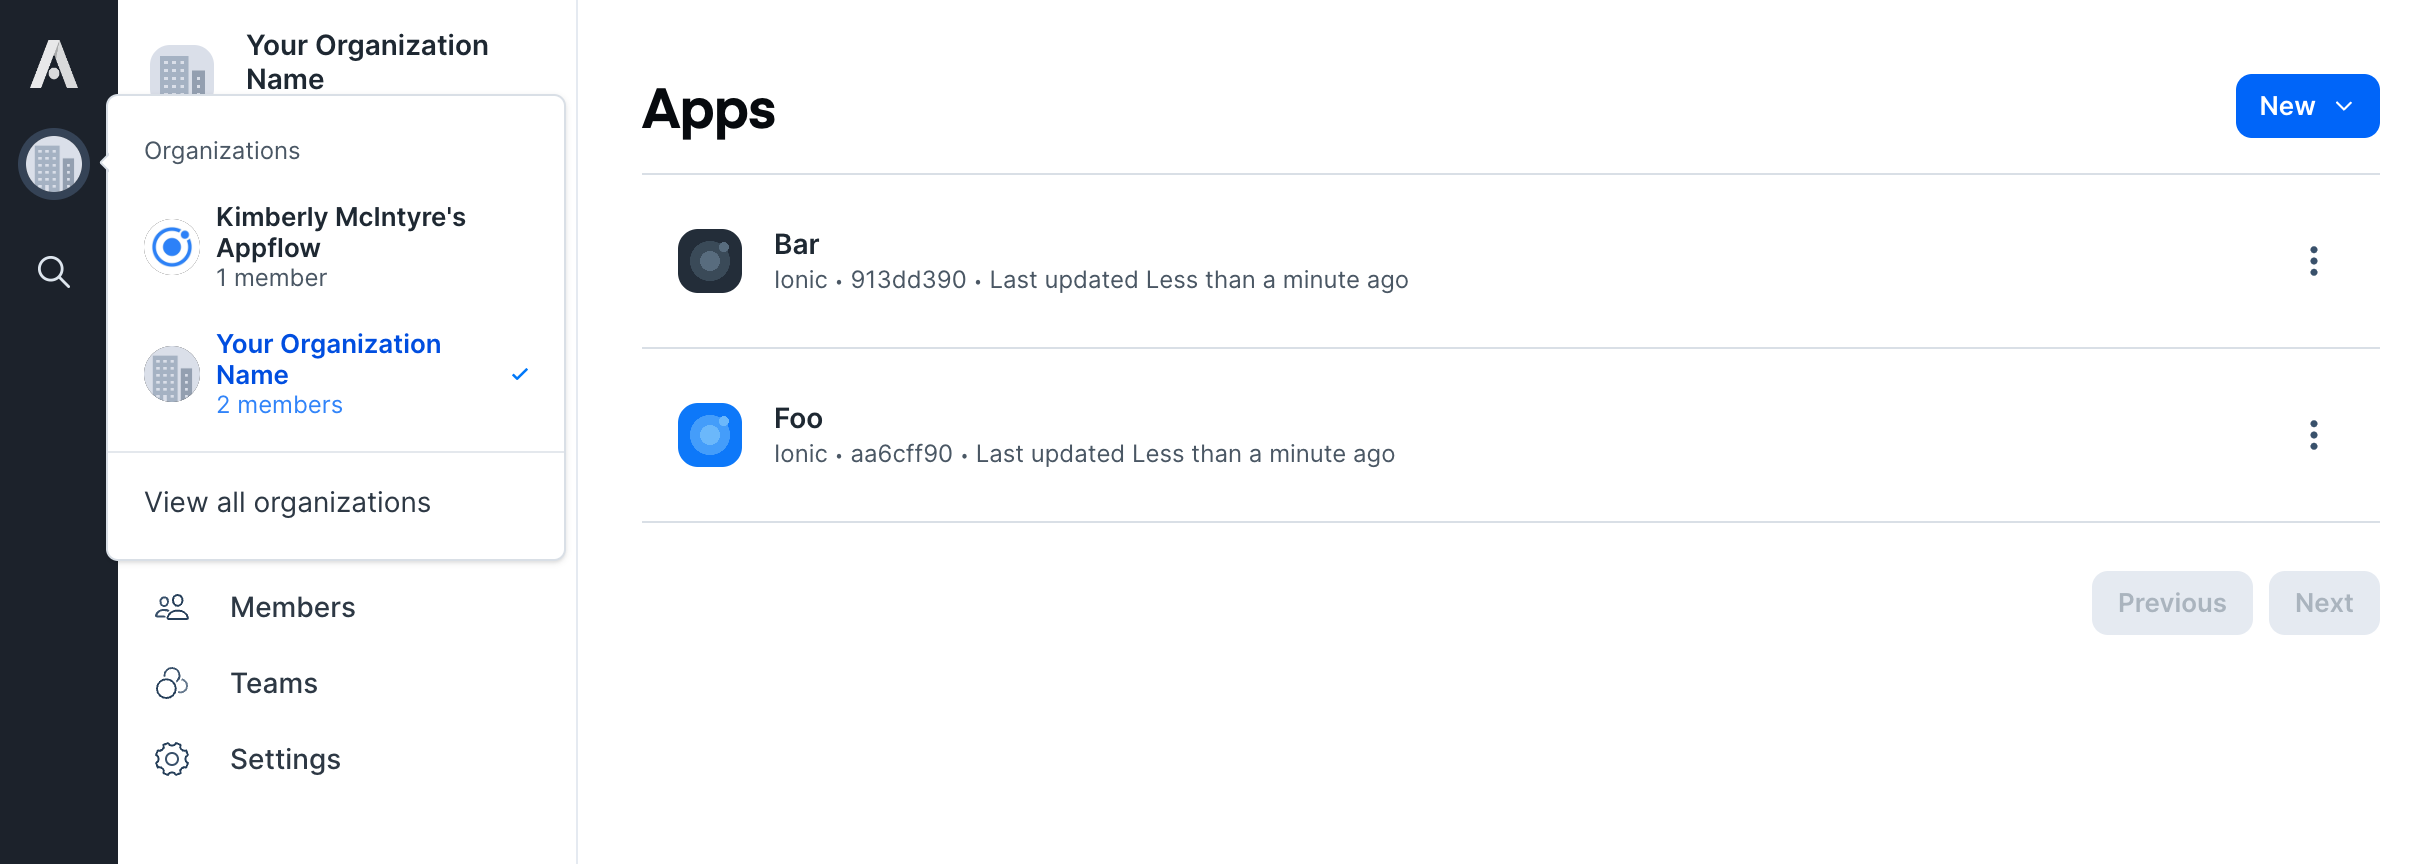This screenshot has width=2436, height=864.
Task: Open the New dropdown button
Action: [x=2306, y=106]
